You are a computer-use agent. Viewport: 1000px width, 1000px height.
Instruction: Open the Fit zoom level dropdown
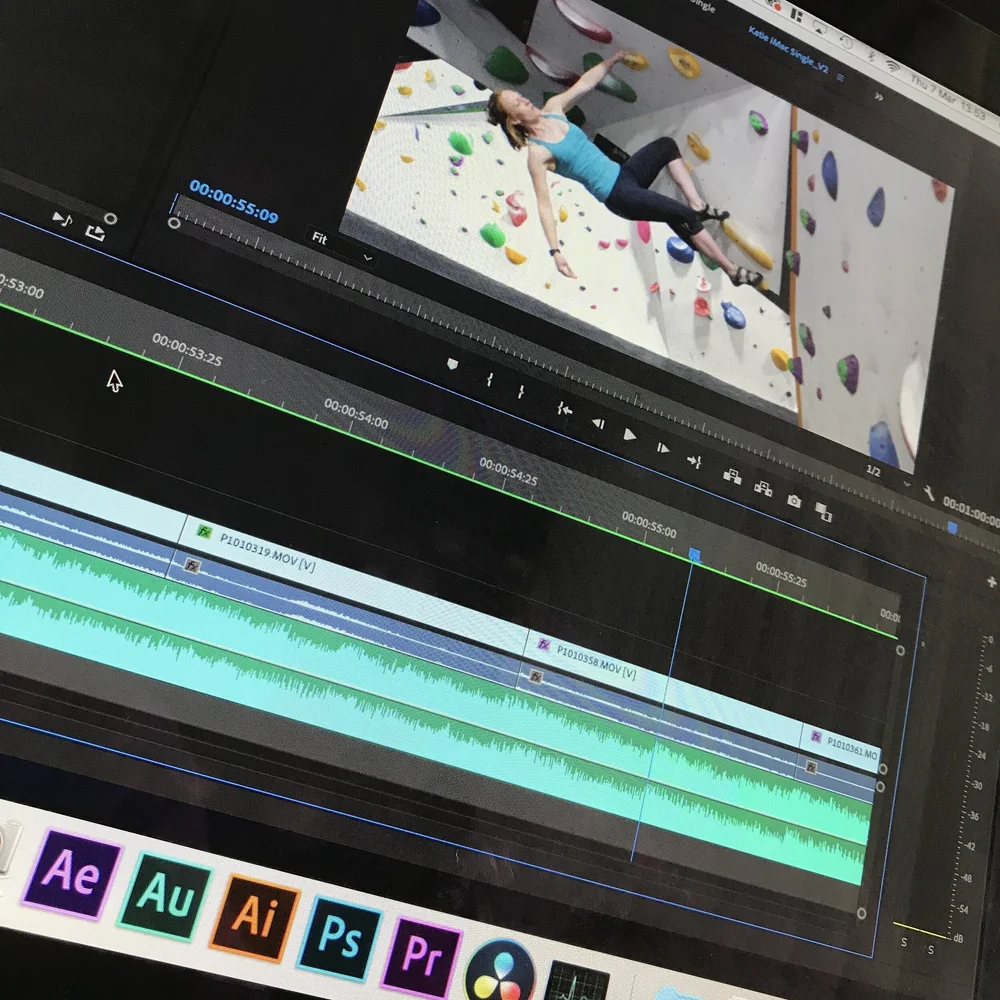click(x=342, y=247)
